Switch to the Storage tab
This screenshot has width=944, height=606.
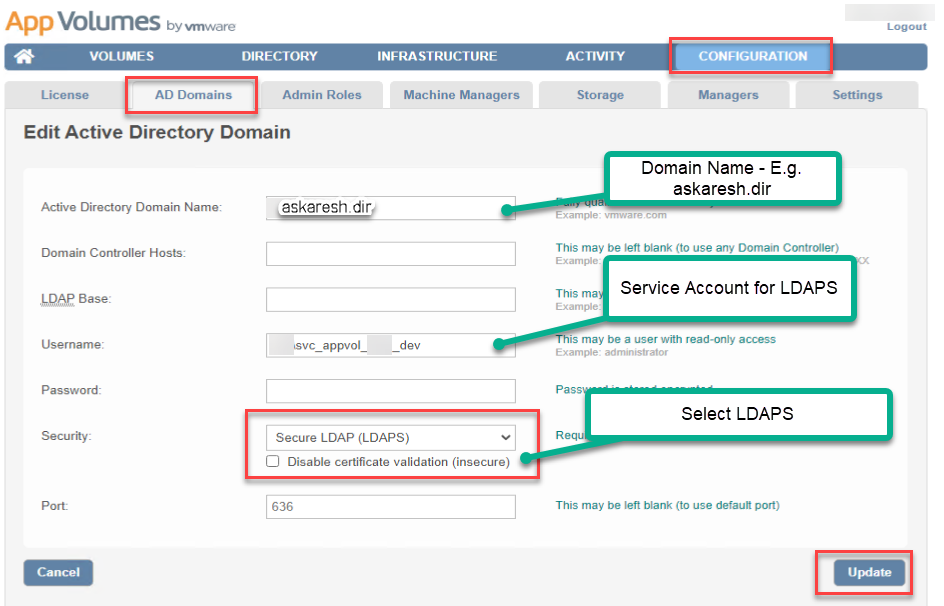coord(600,95)
